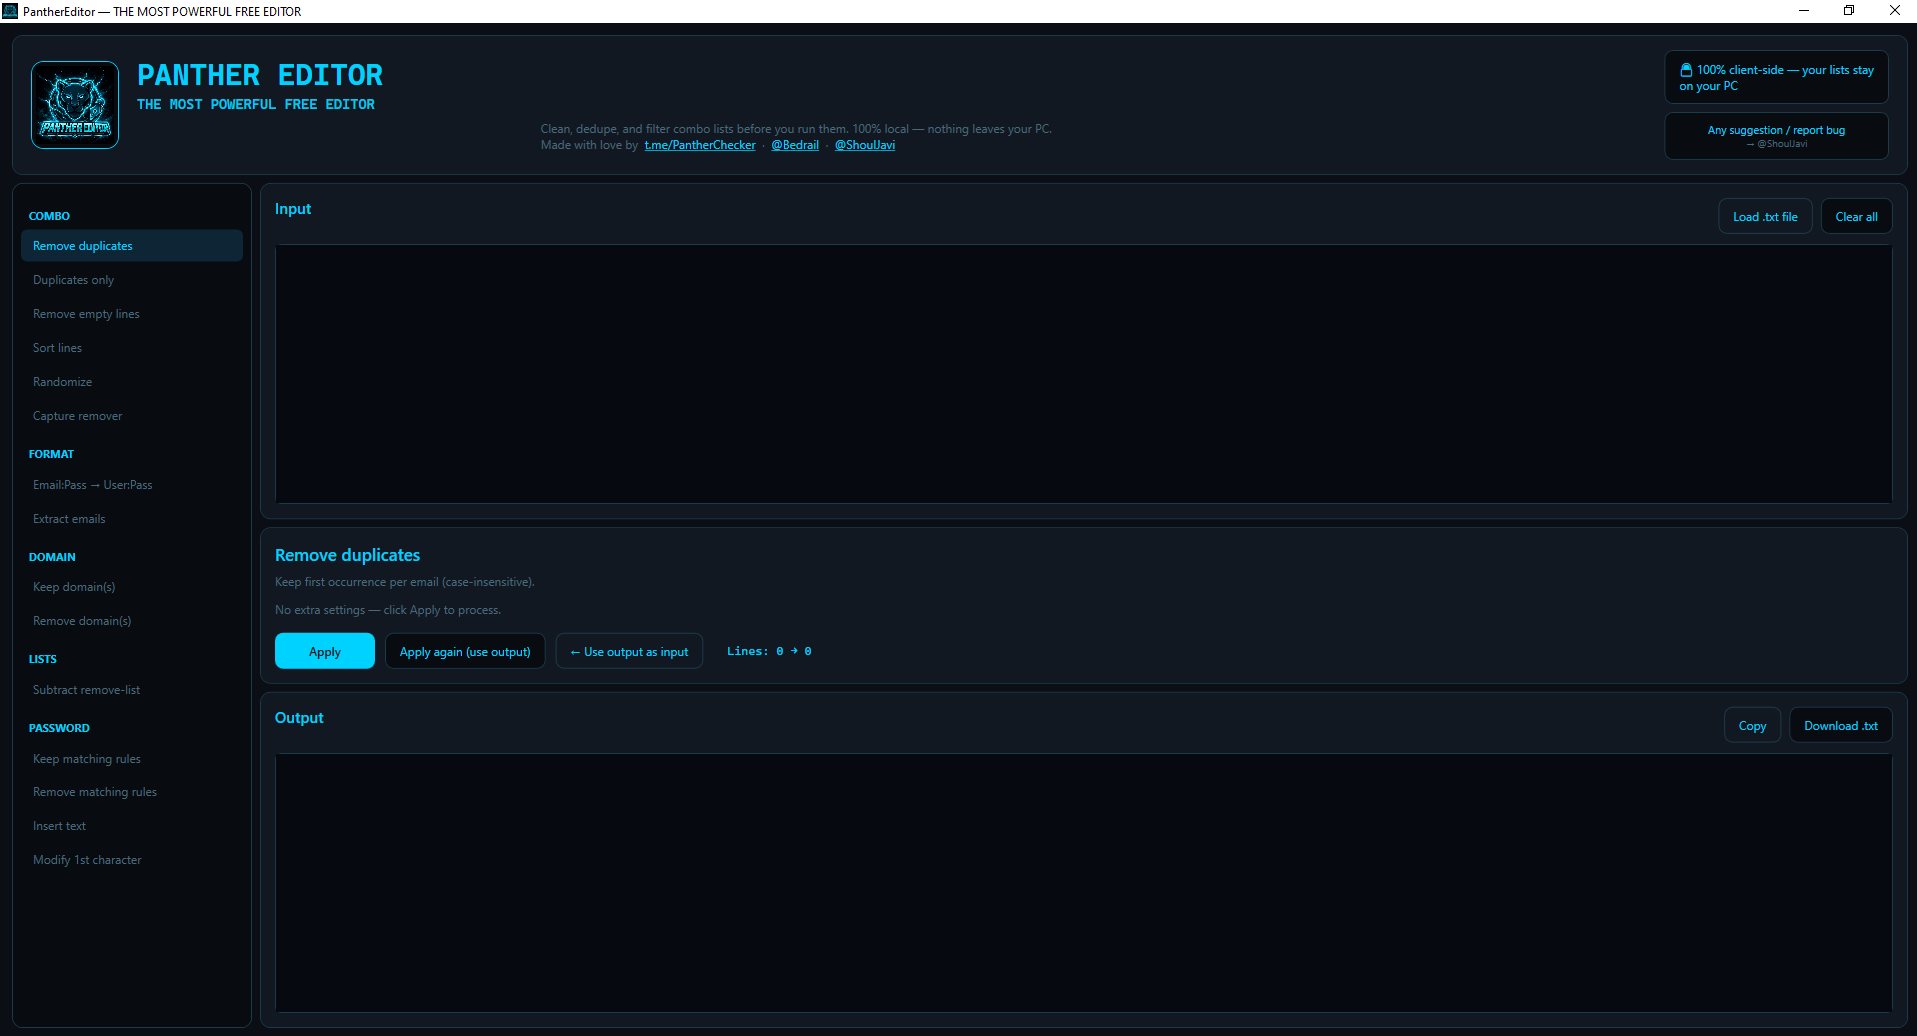
Task: Click the PantherEditor title bar app icon
Action: pos(10,11)
